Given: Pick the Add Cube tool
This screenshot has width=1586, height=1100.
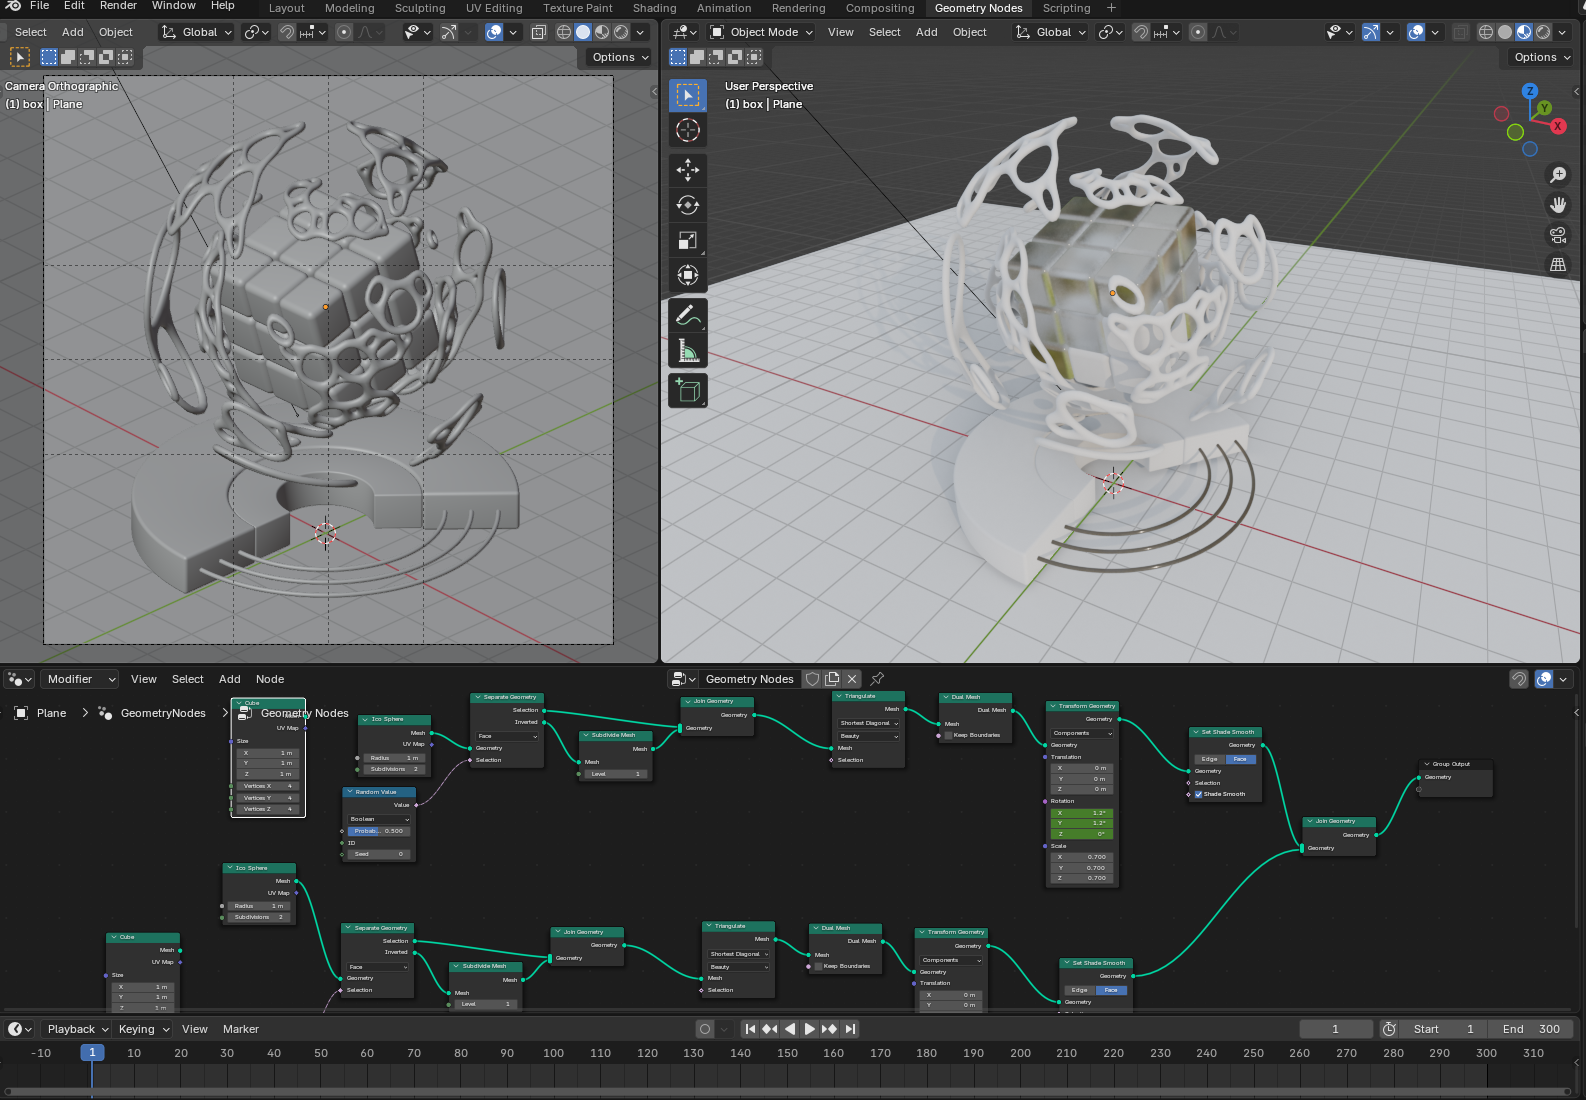Looking at the screenshot, I should 687,390.
